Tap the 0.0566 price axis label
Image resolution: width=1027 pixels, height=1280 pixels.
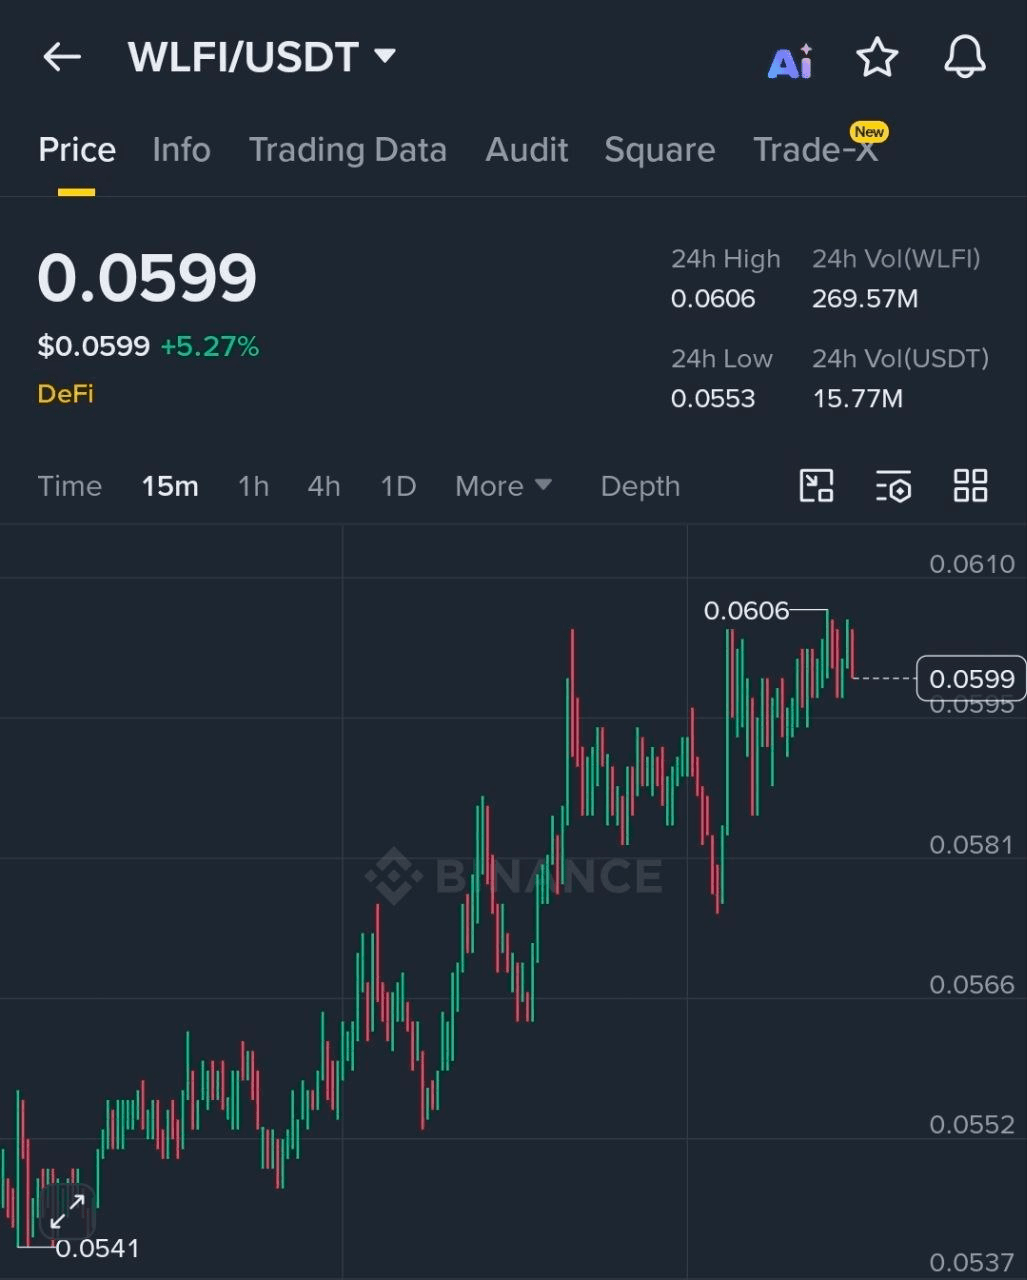pos(972,985)
